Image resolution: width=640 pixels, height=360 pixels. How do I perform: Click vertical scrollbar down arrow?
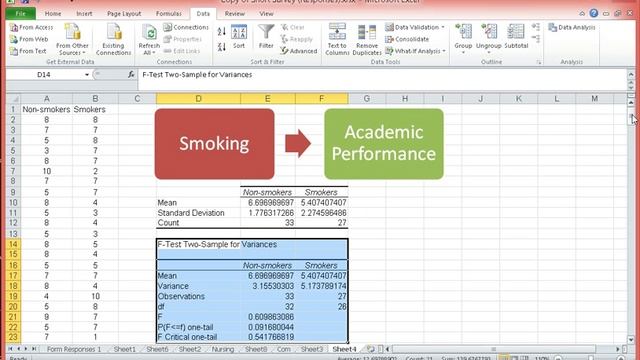point(631,340)
